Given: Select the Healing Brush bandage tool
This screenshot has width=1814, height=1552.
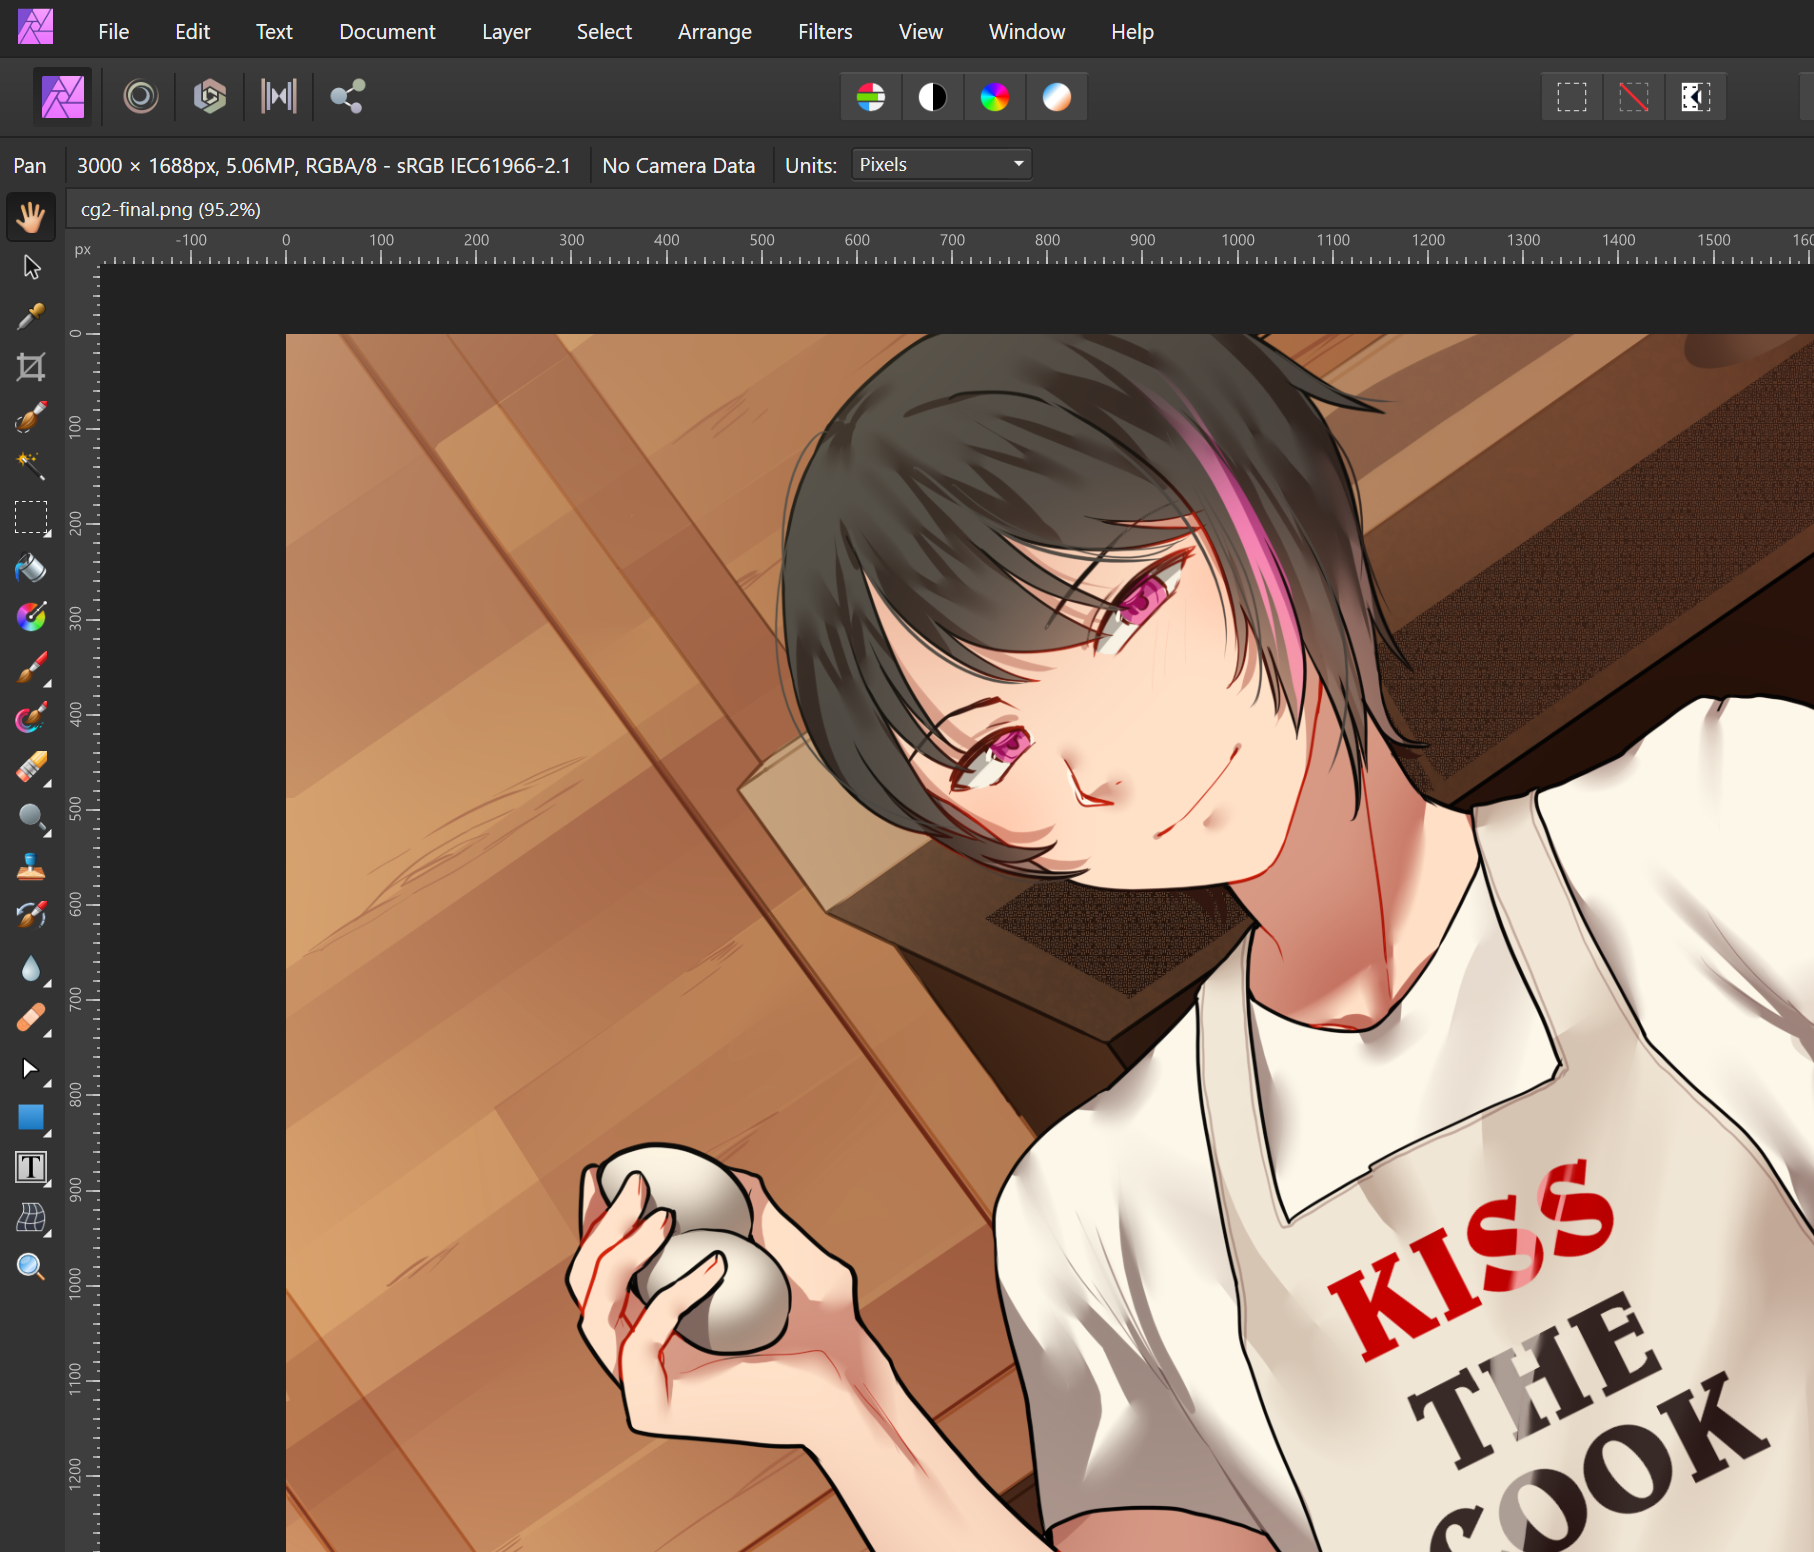Looking at the screenshot, I should pyautogui.click(x=31, y=1018).
